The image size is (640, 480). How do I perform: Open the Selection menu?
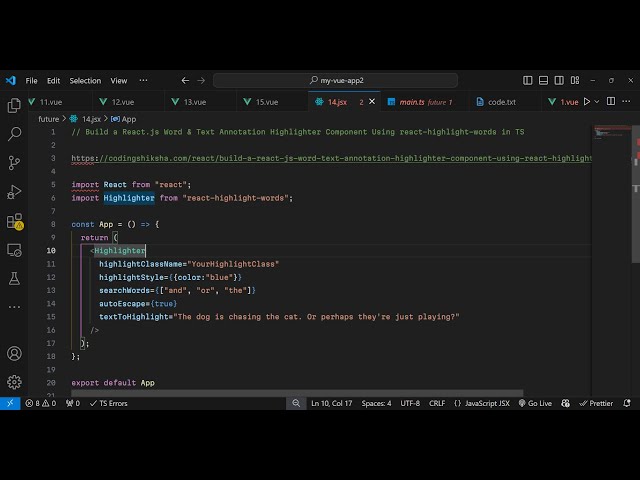(85, 81)
